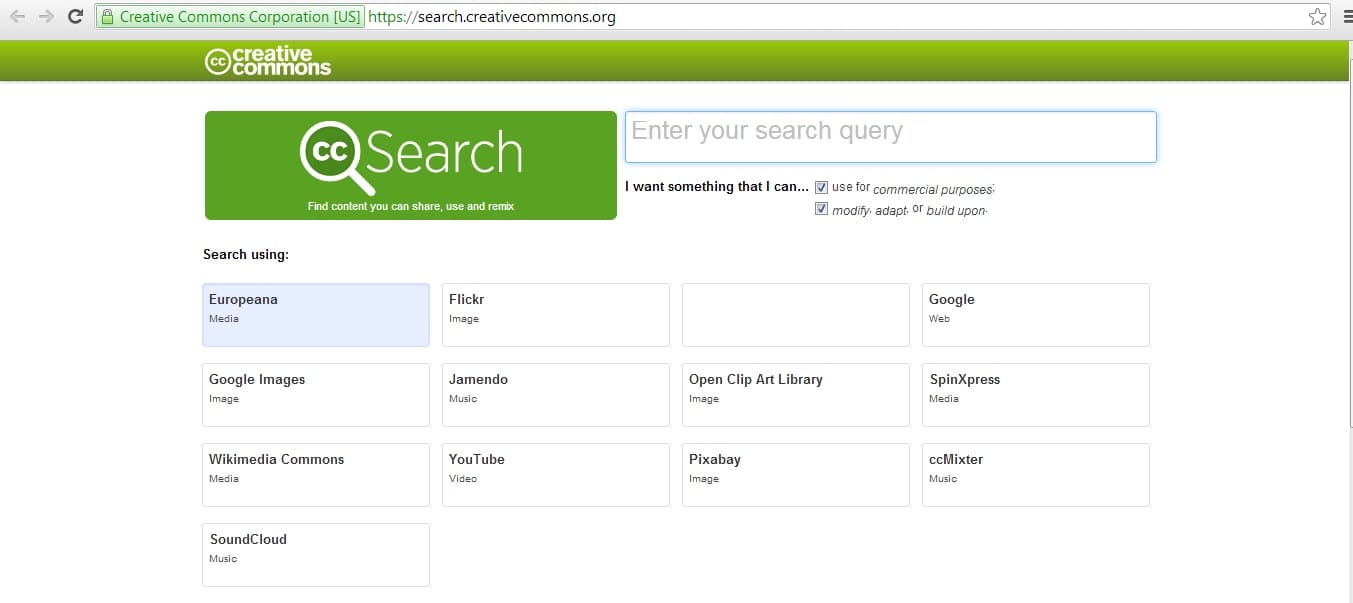This screenshot has height=603, width=1353.
Task: Click the "build upon" text label
Action: click(957, 211)
